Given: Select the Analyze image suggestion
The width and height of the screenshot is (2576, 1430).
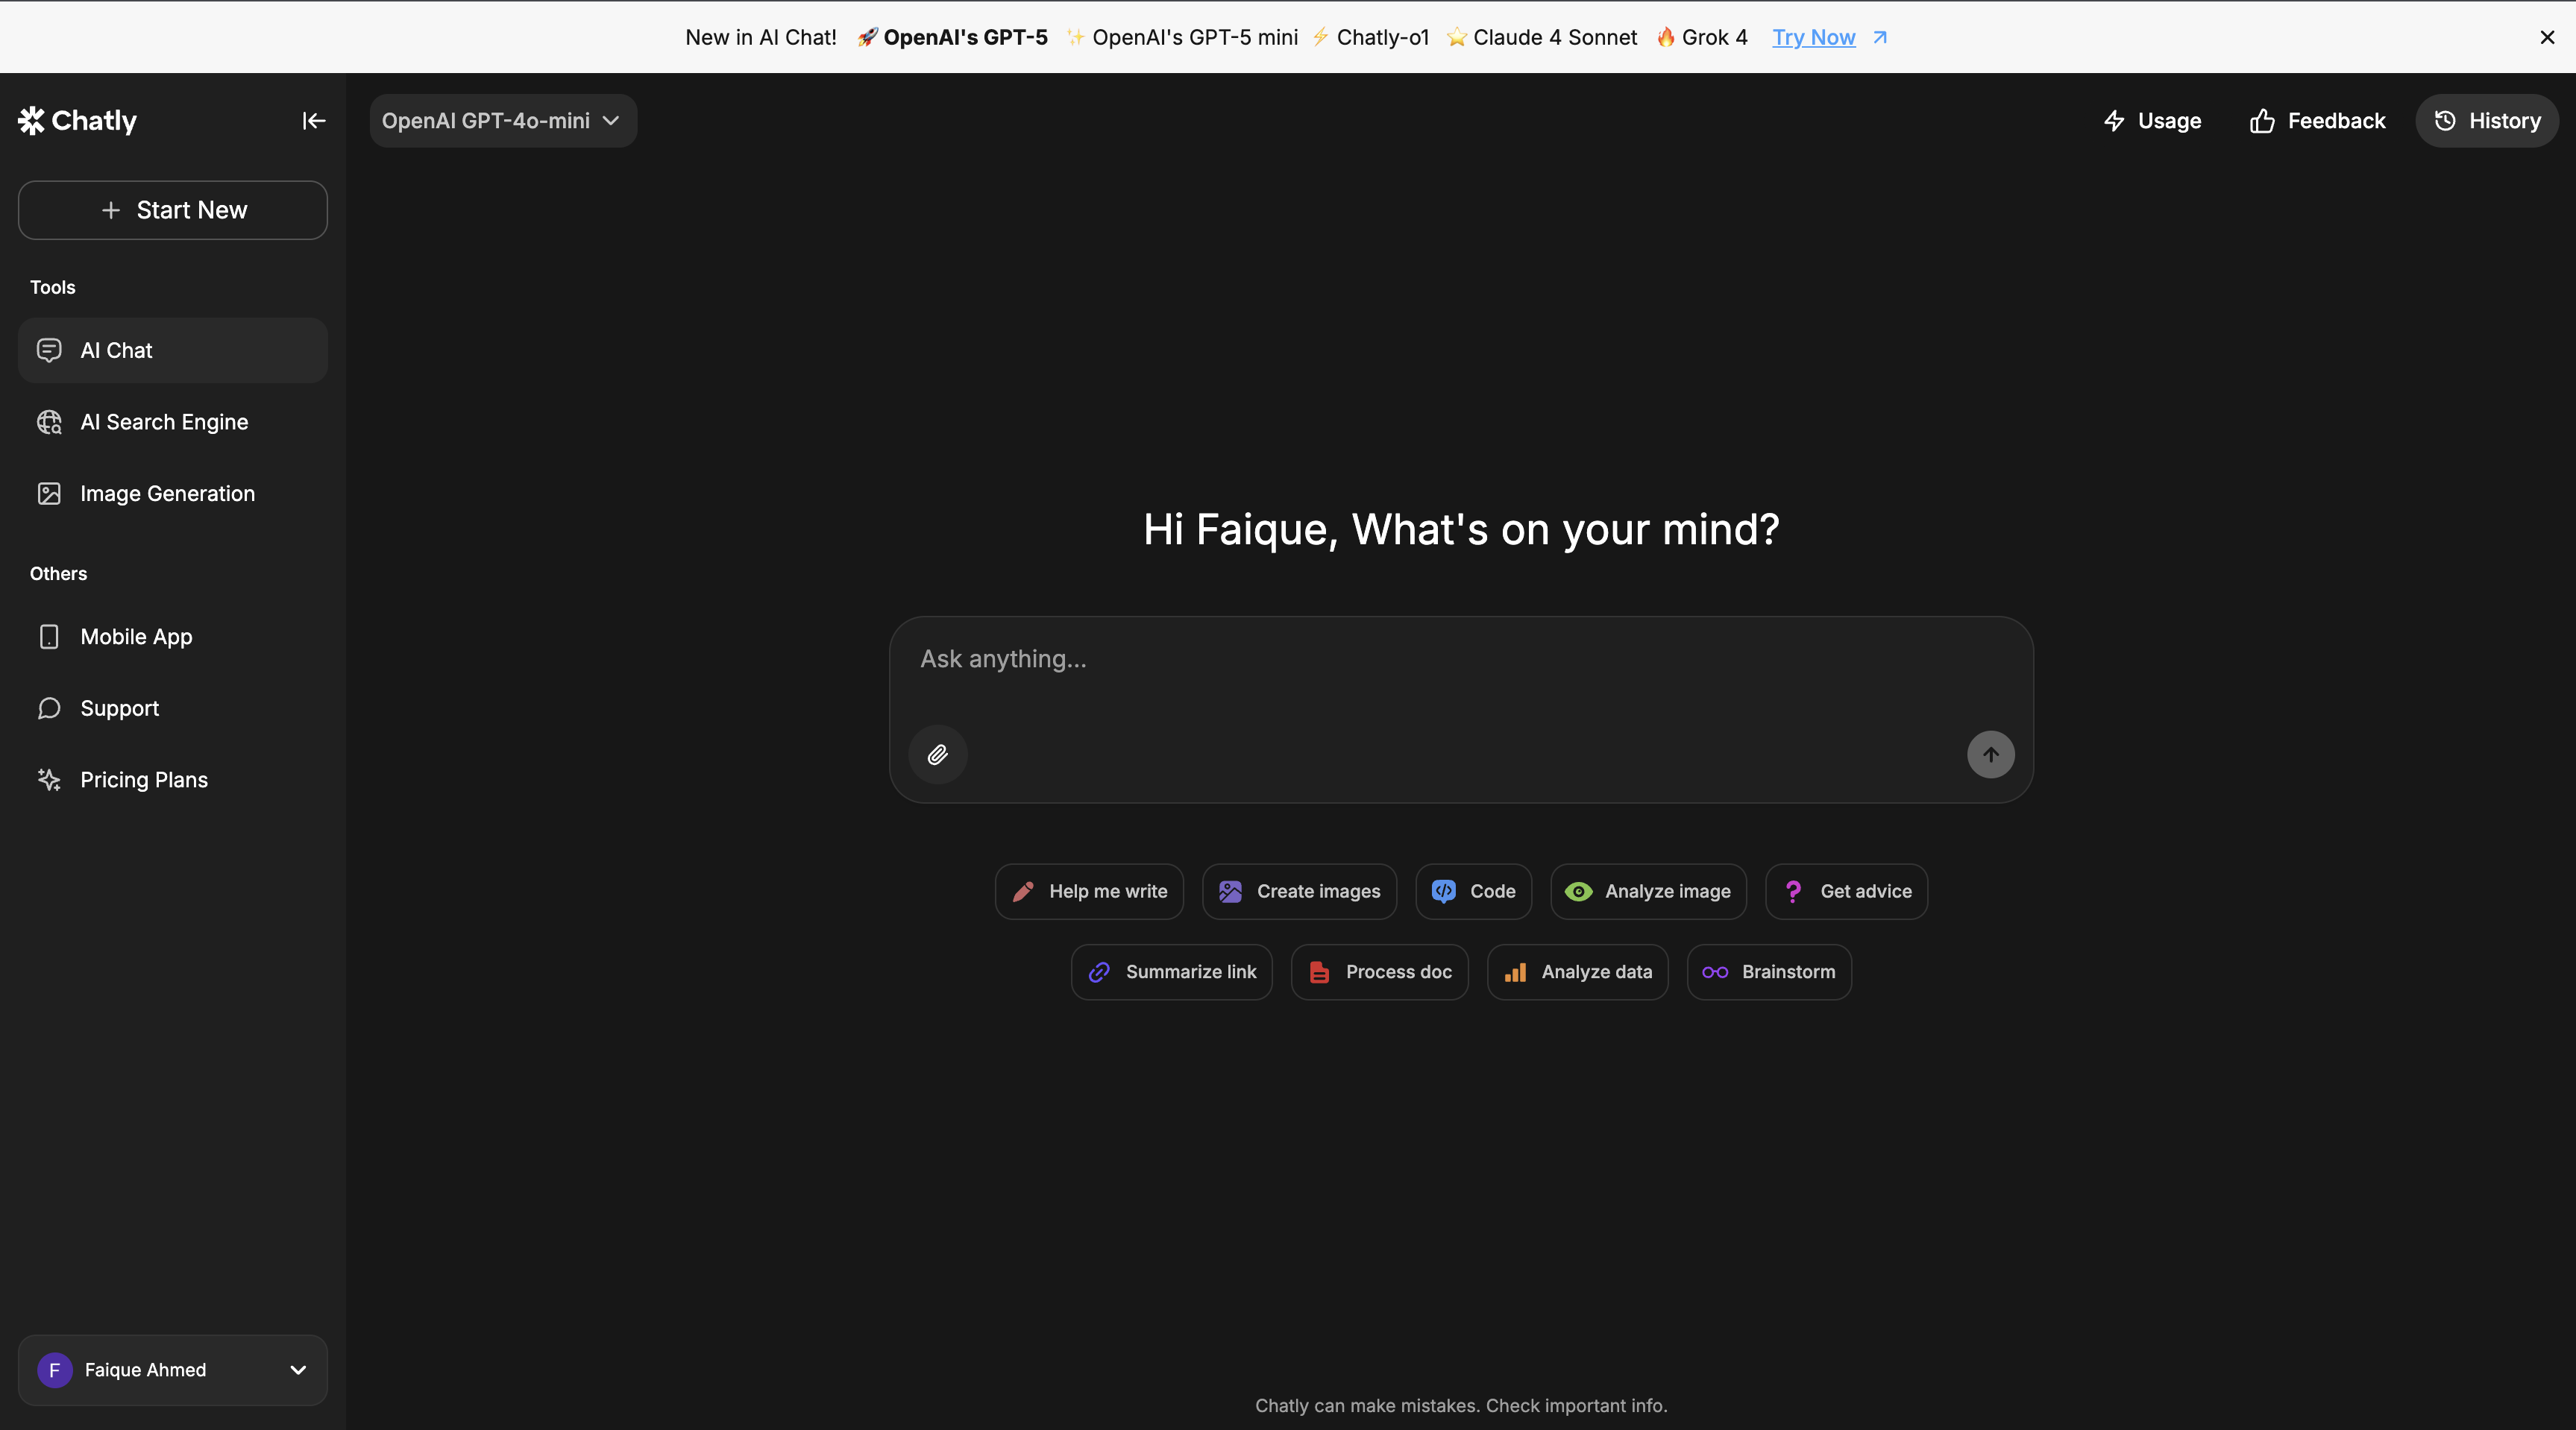Looking at the screenshot, I should (x=1648, y=891).
